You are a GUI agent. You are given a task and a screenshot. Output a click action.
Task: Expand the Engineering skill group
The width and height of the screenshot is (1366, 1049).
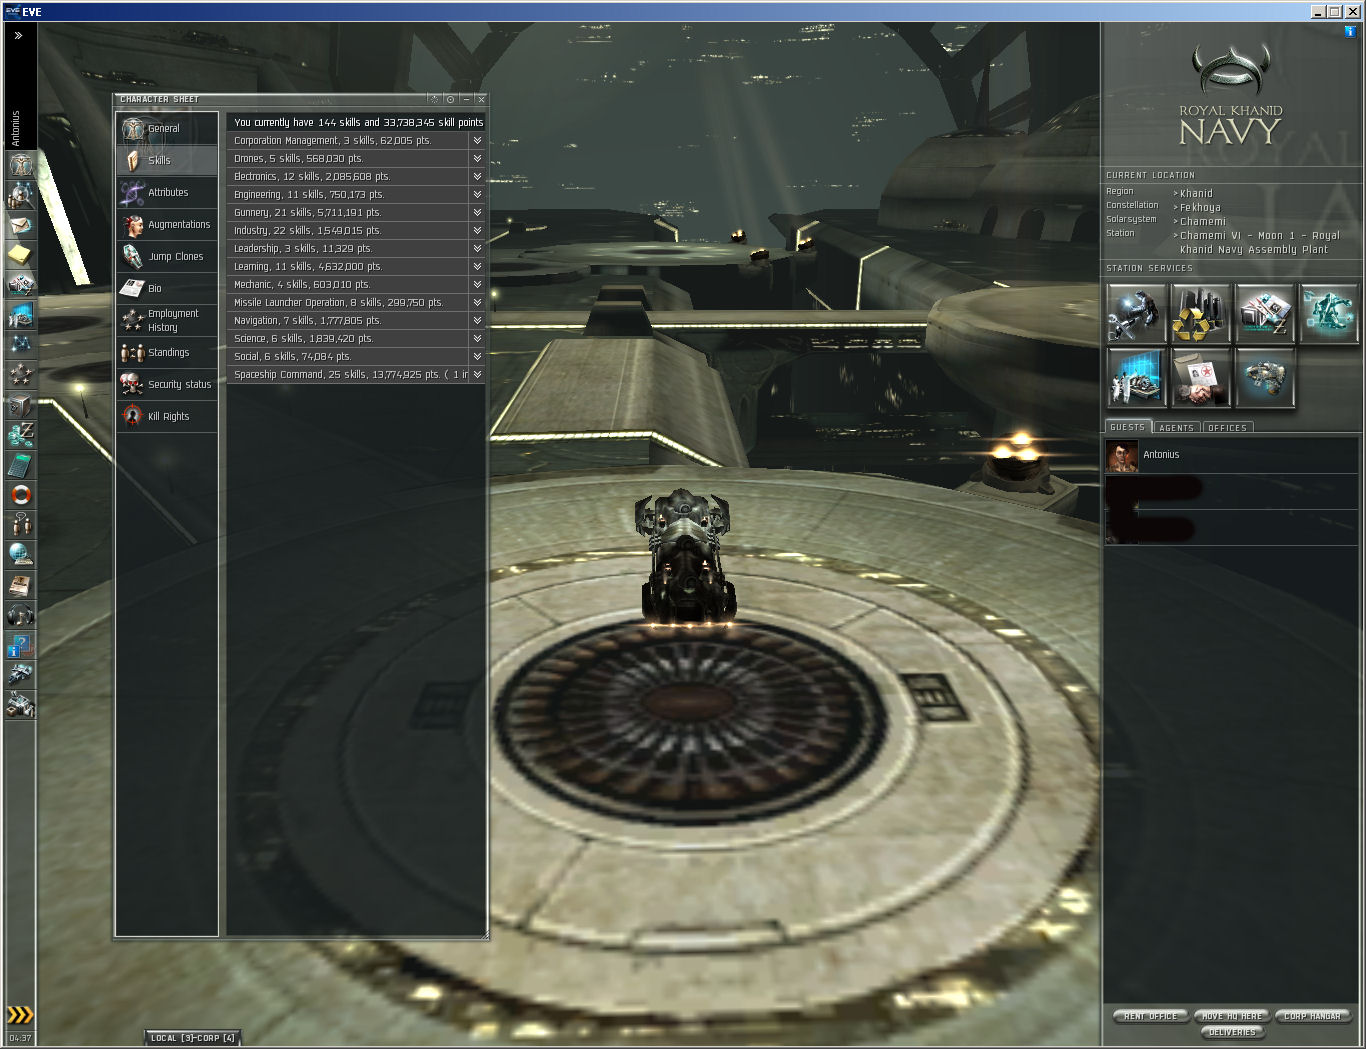tap(477, 195)
